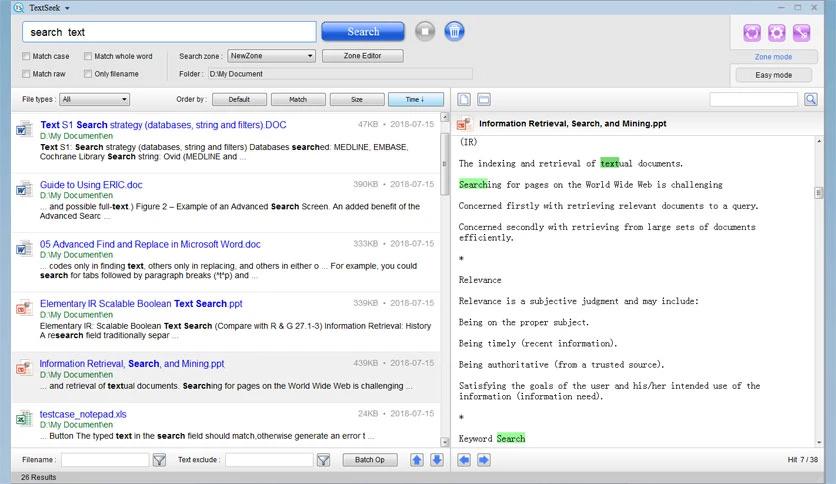Click the down arrow beside Batch Op
This screenshot has height=484, width=836.
pyautogui.click(x=436, y=460)
